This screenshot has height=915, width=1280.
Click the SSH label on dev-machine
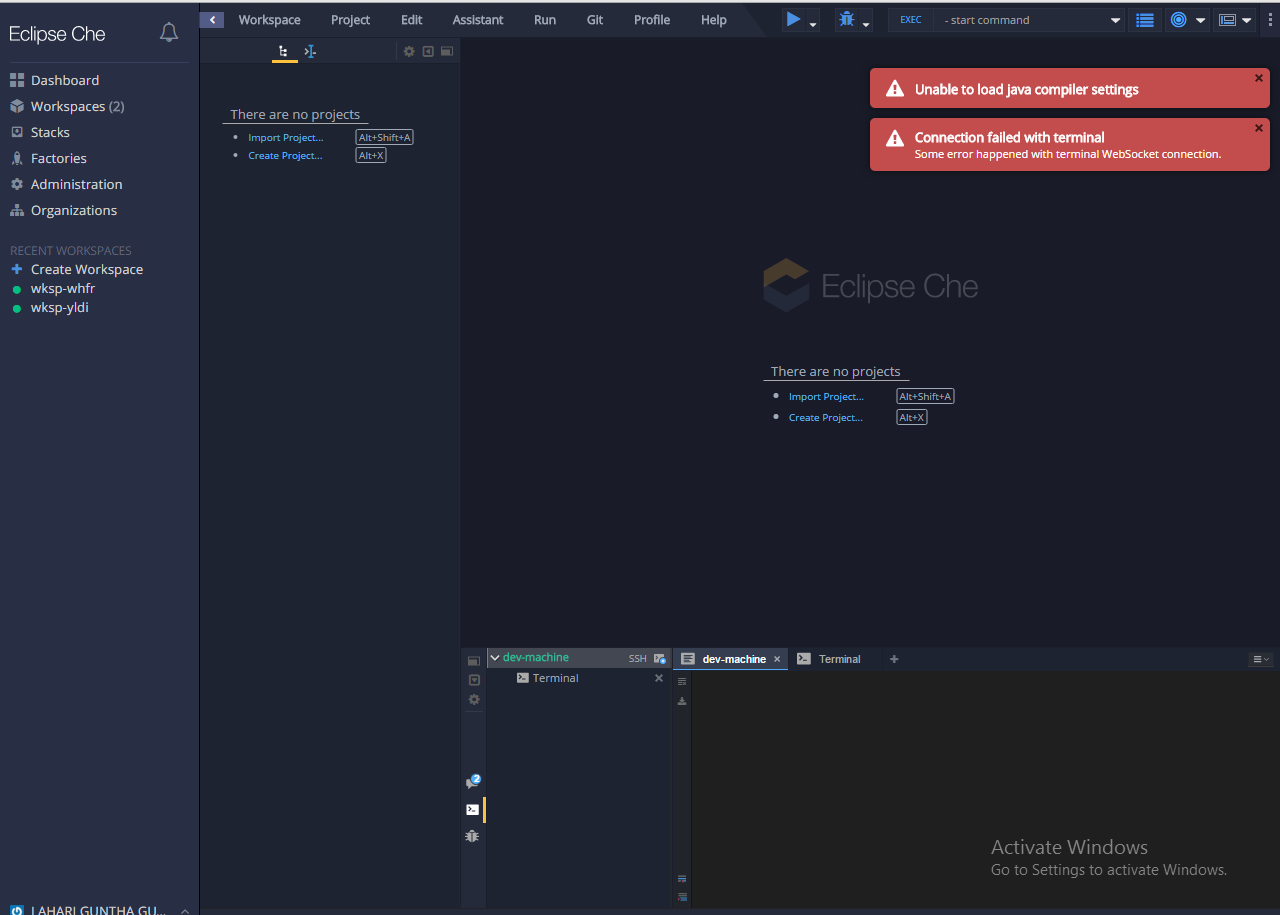[x=638, y=659]
